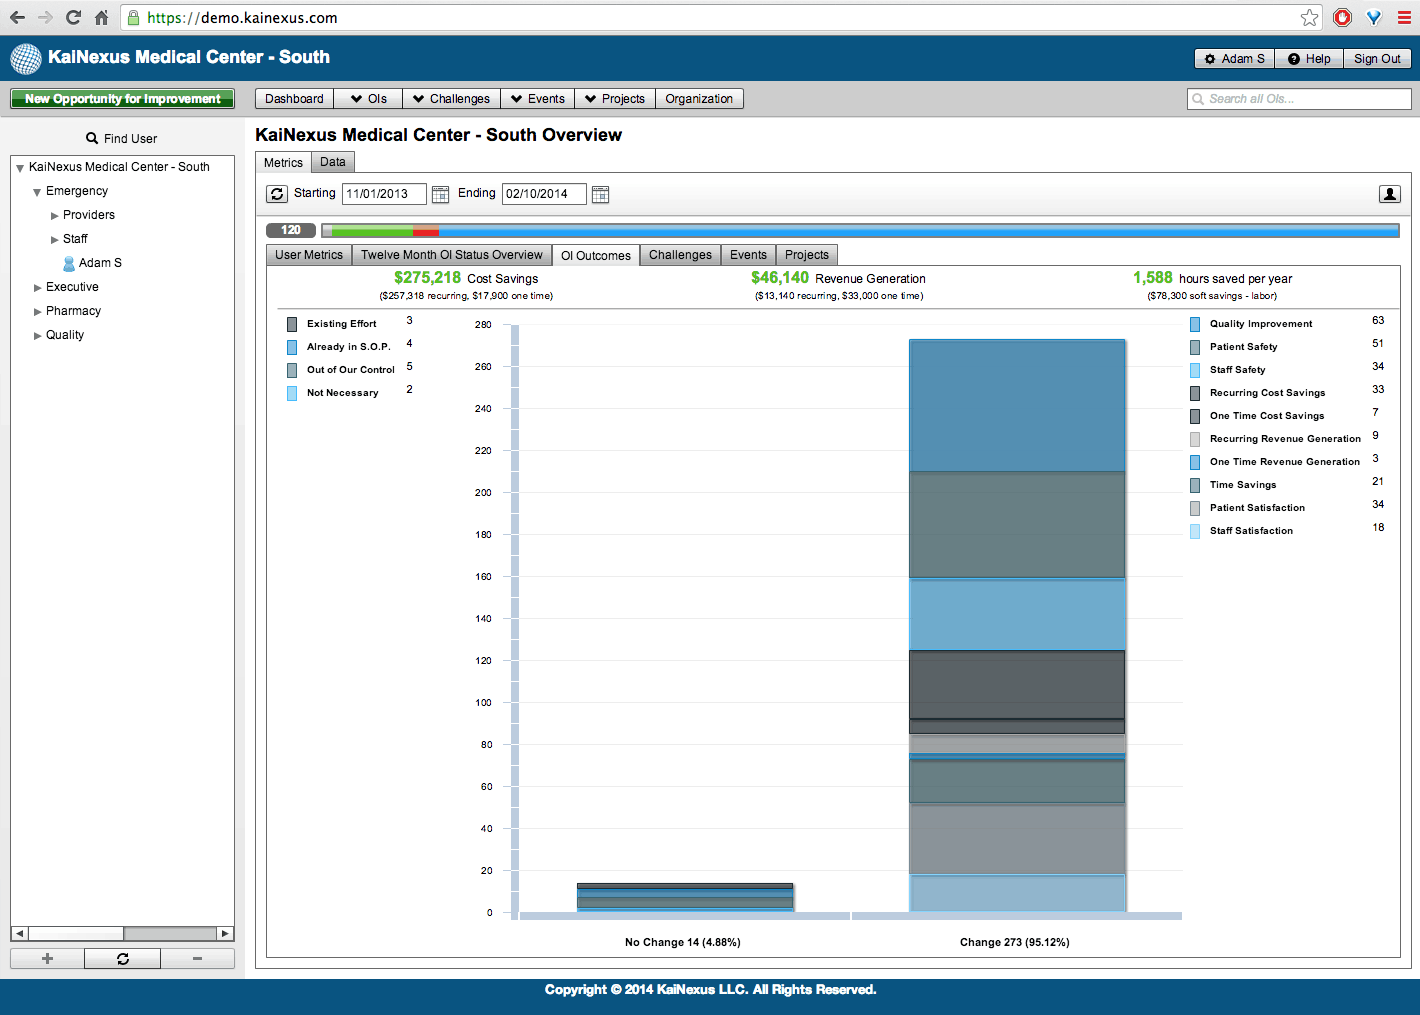The width and height of the screenshot is (1420, 1015).
Task: Click the Already in S.O.P. legend swatch
Action: click(292, 347)
